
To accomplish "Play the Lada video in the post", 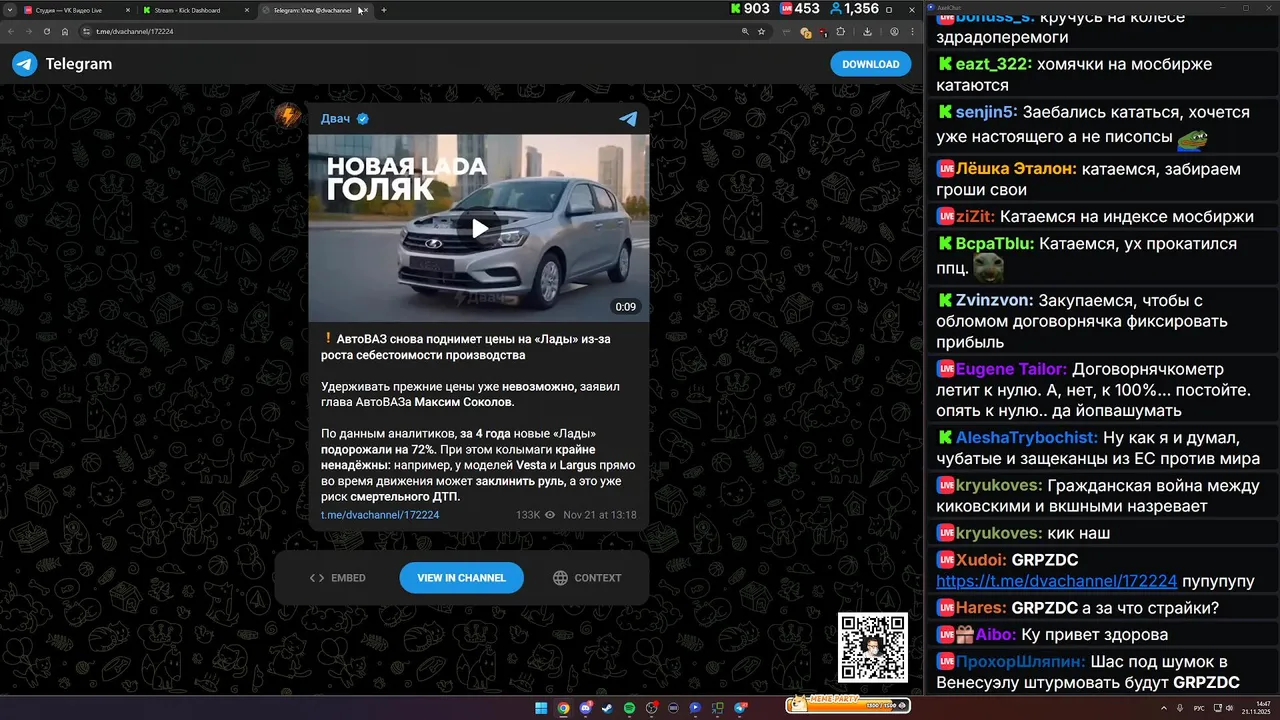I will (479, 228).
